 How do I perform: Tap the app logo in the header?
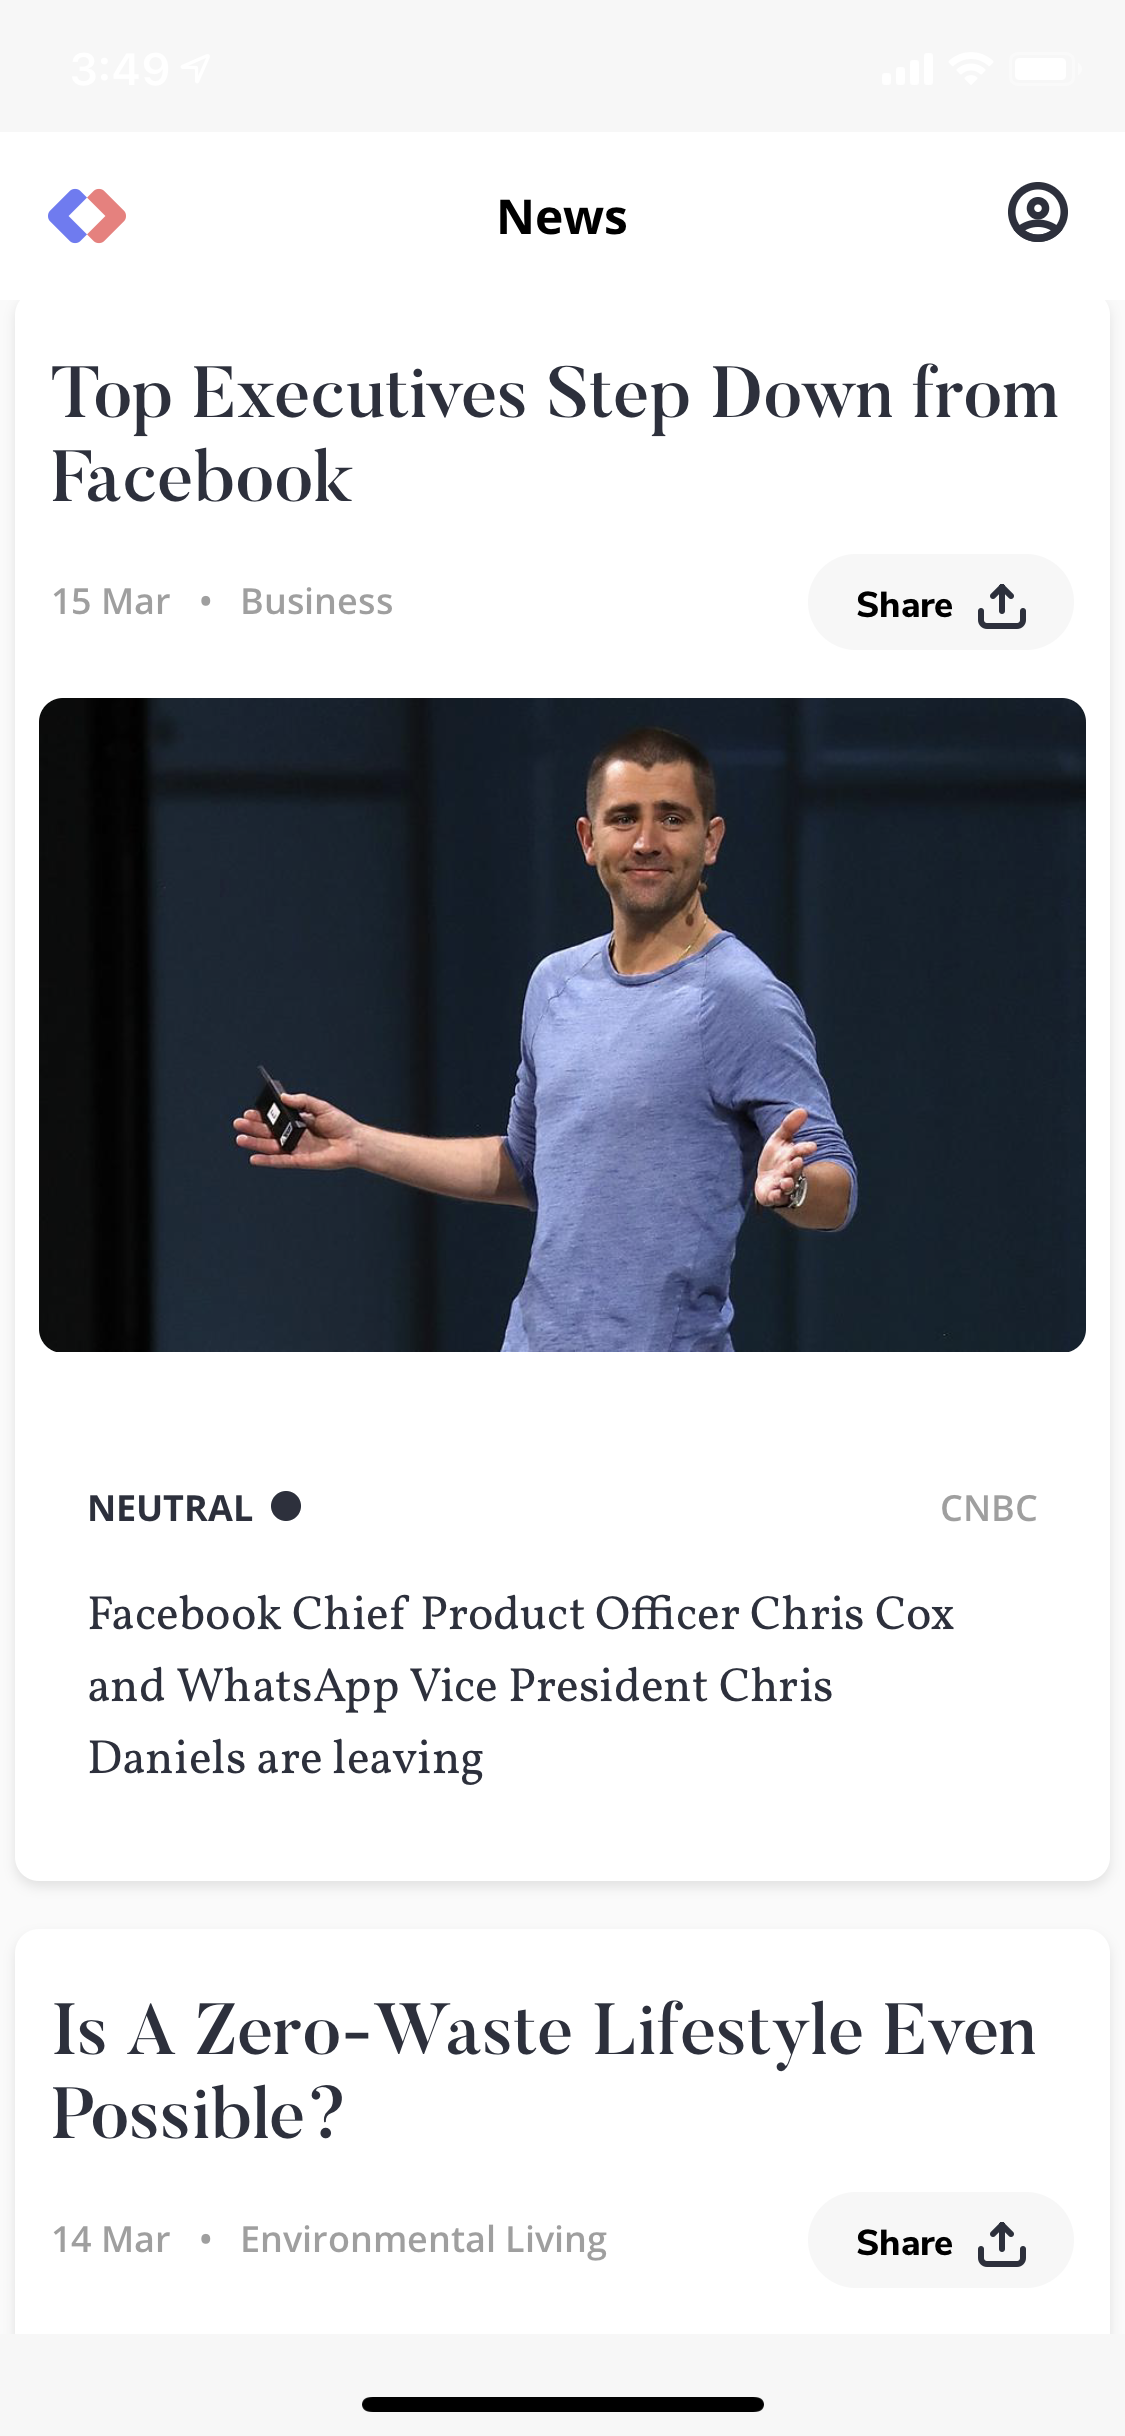tap(87, 215)
